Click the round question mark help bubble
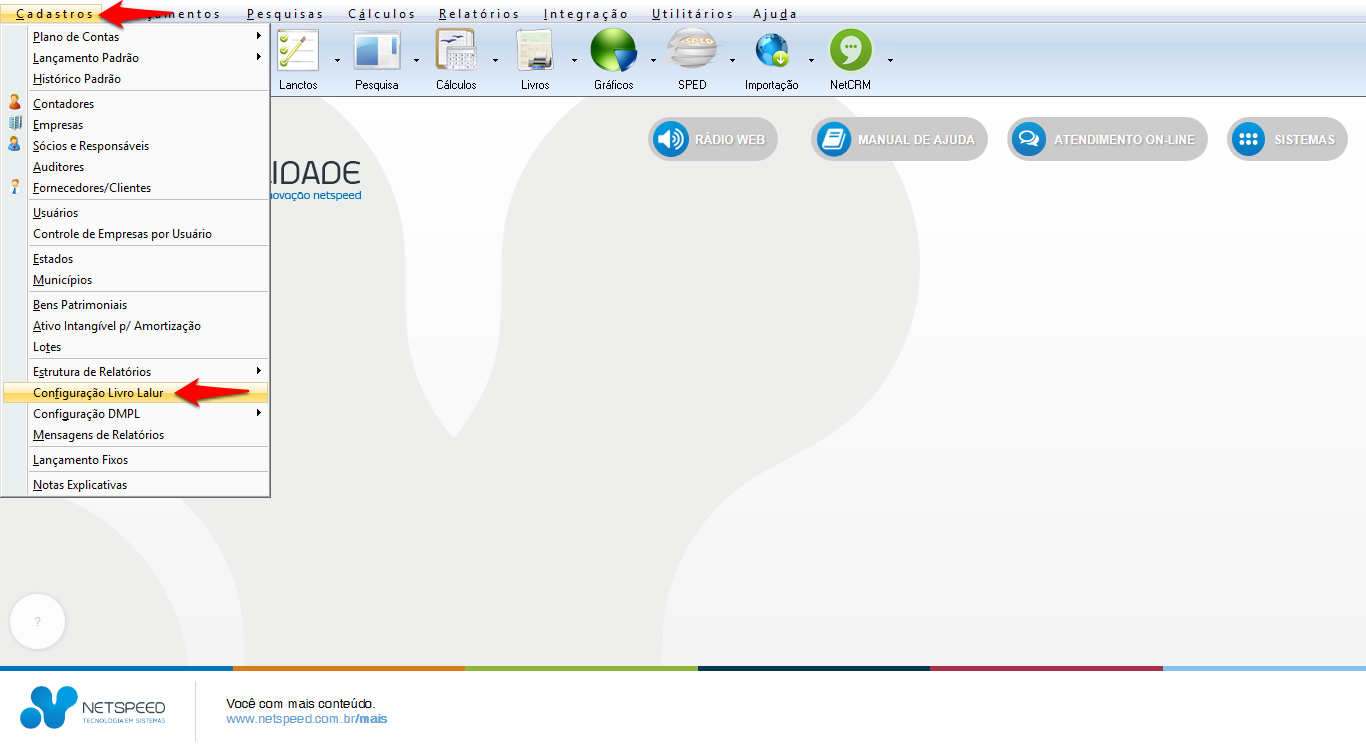Viewport: 1366px width, 747px height. pyautogui.click(x=38, y=622)
